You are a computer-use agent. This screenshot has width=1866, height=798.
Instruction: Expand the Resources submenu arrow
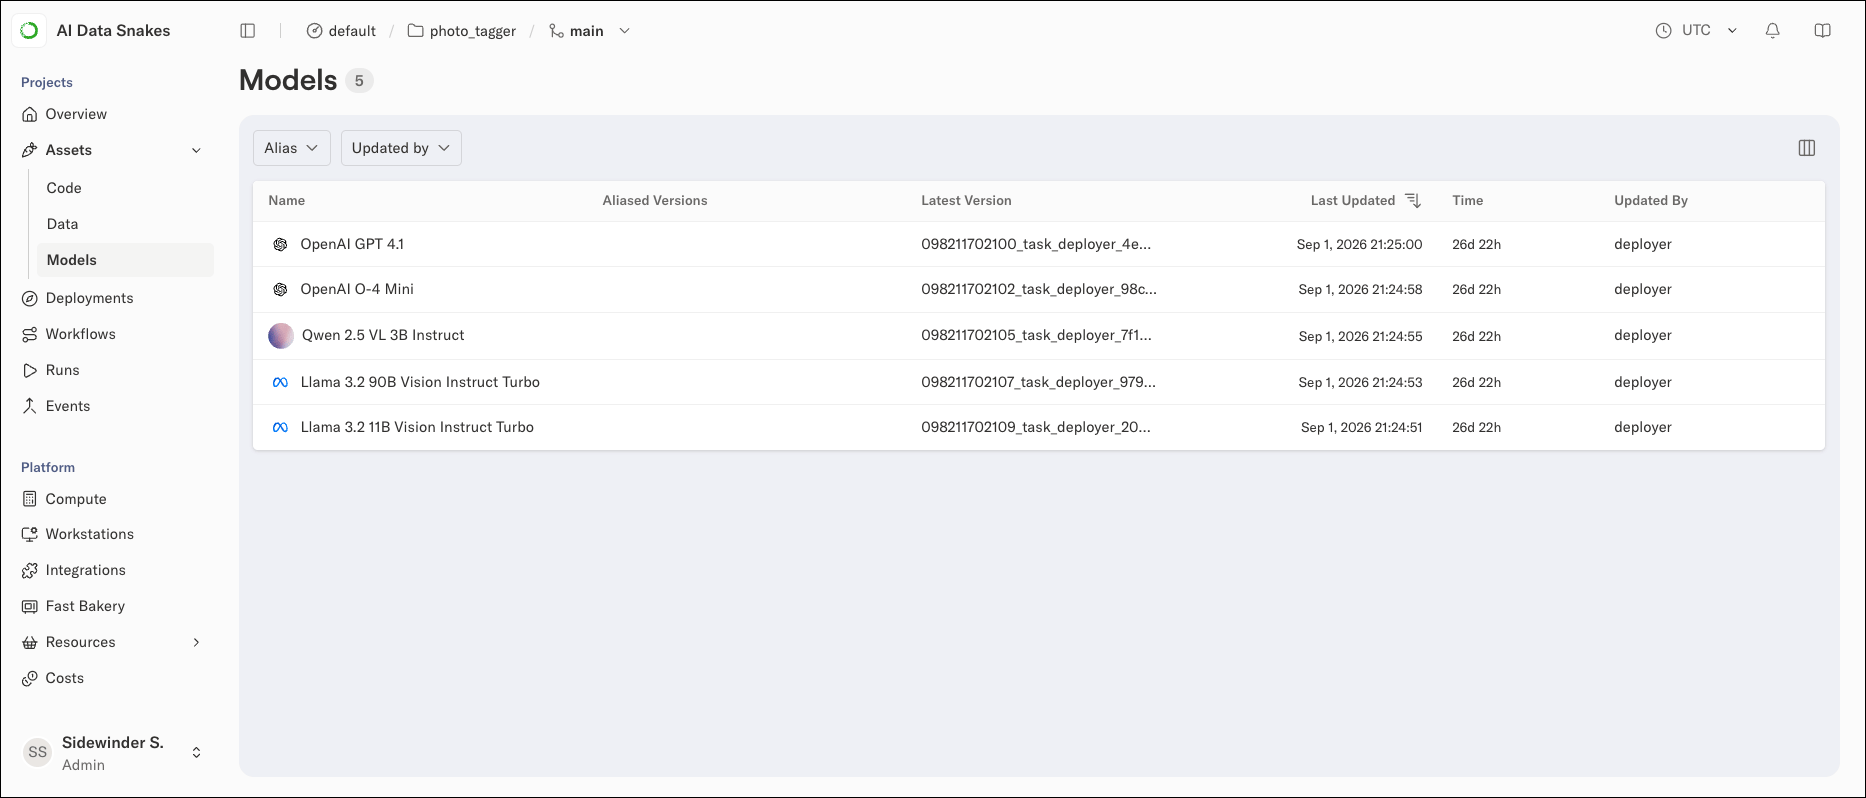coord(196,642)
